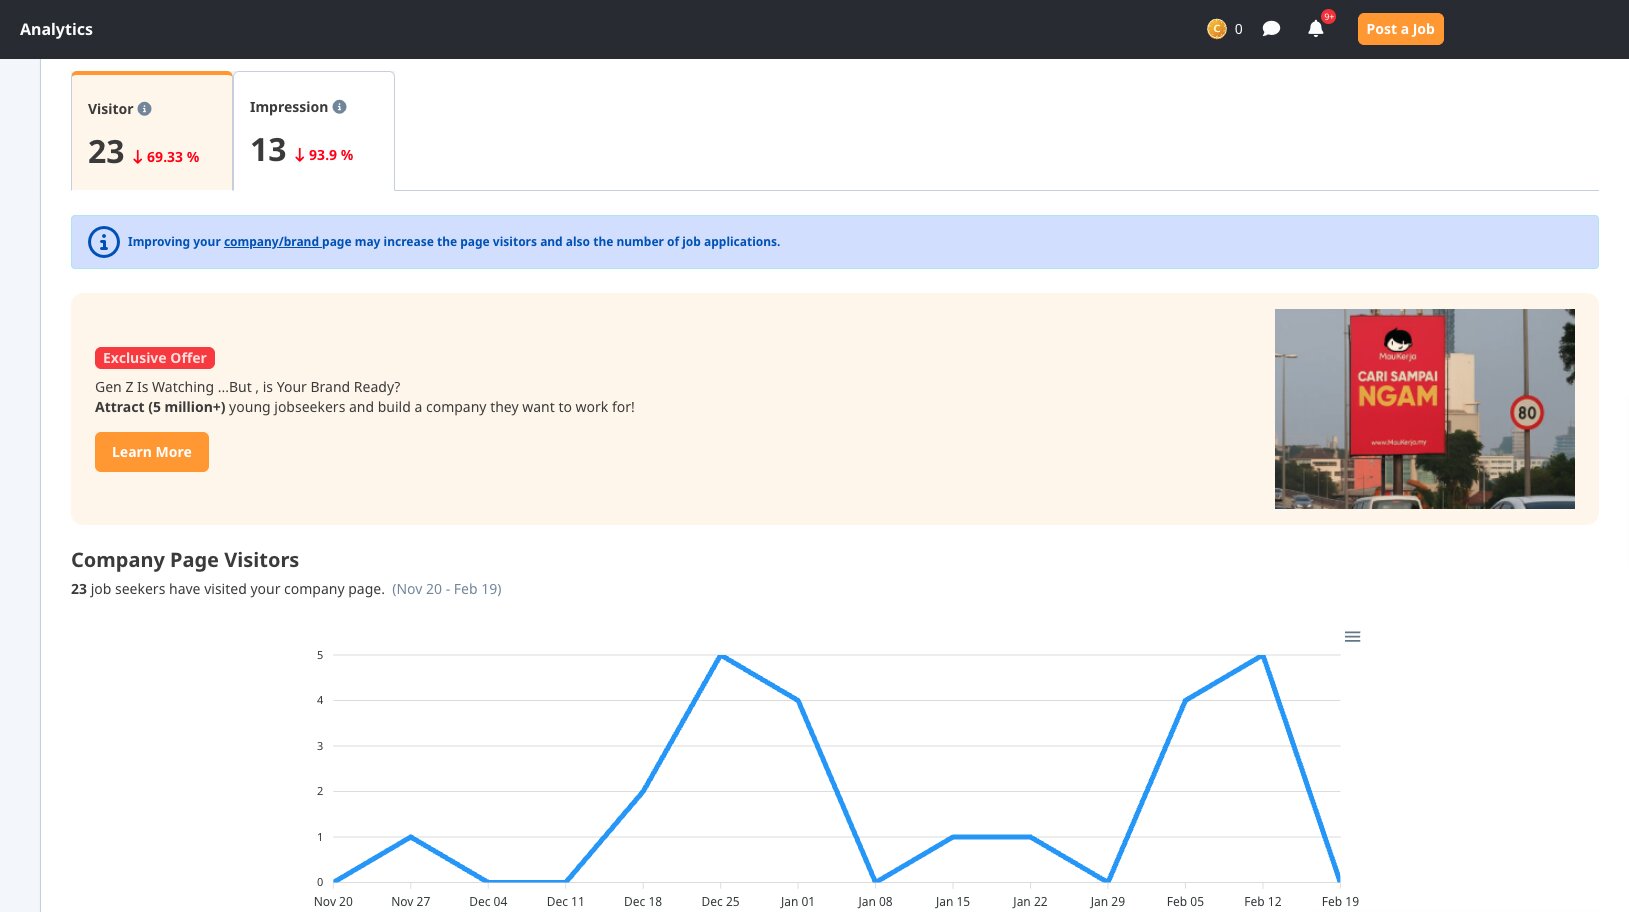
Task: Click the info icon beside Visitor
Action: tap(145, 109)
